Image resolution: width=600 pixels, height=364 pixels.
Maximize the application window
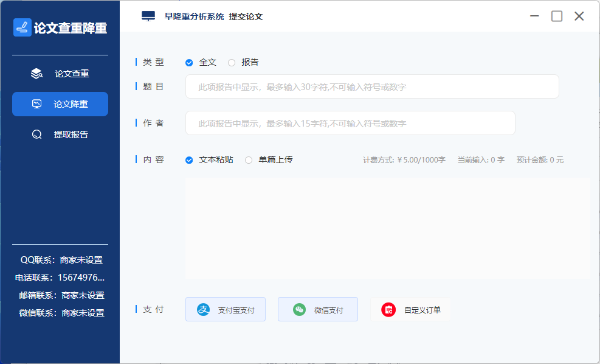click(557, 16)
